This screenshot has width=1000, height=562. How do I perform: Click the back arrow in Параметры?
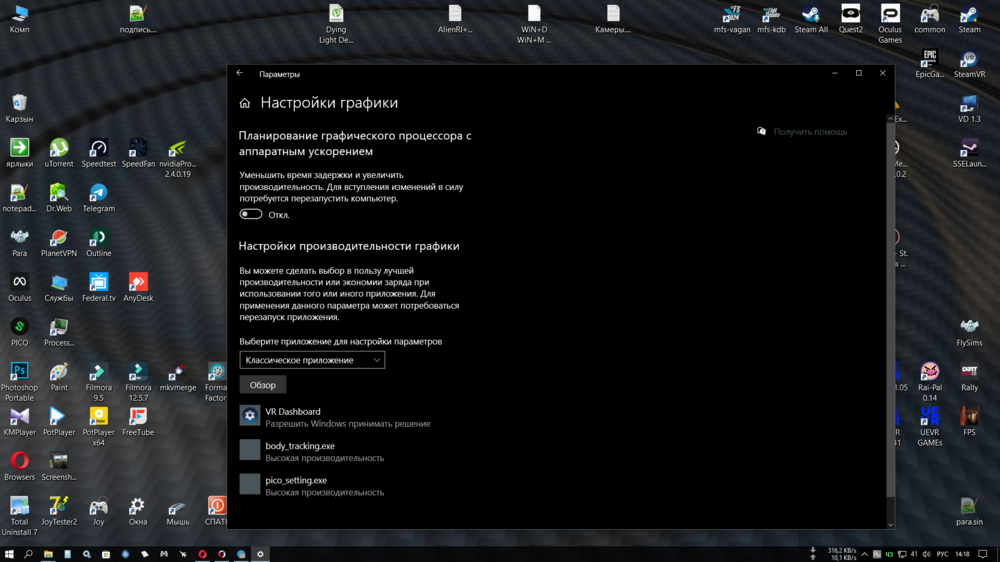[240, 73]
